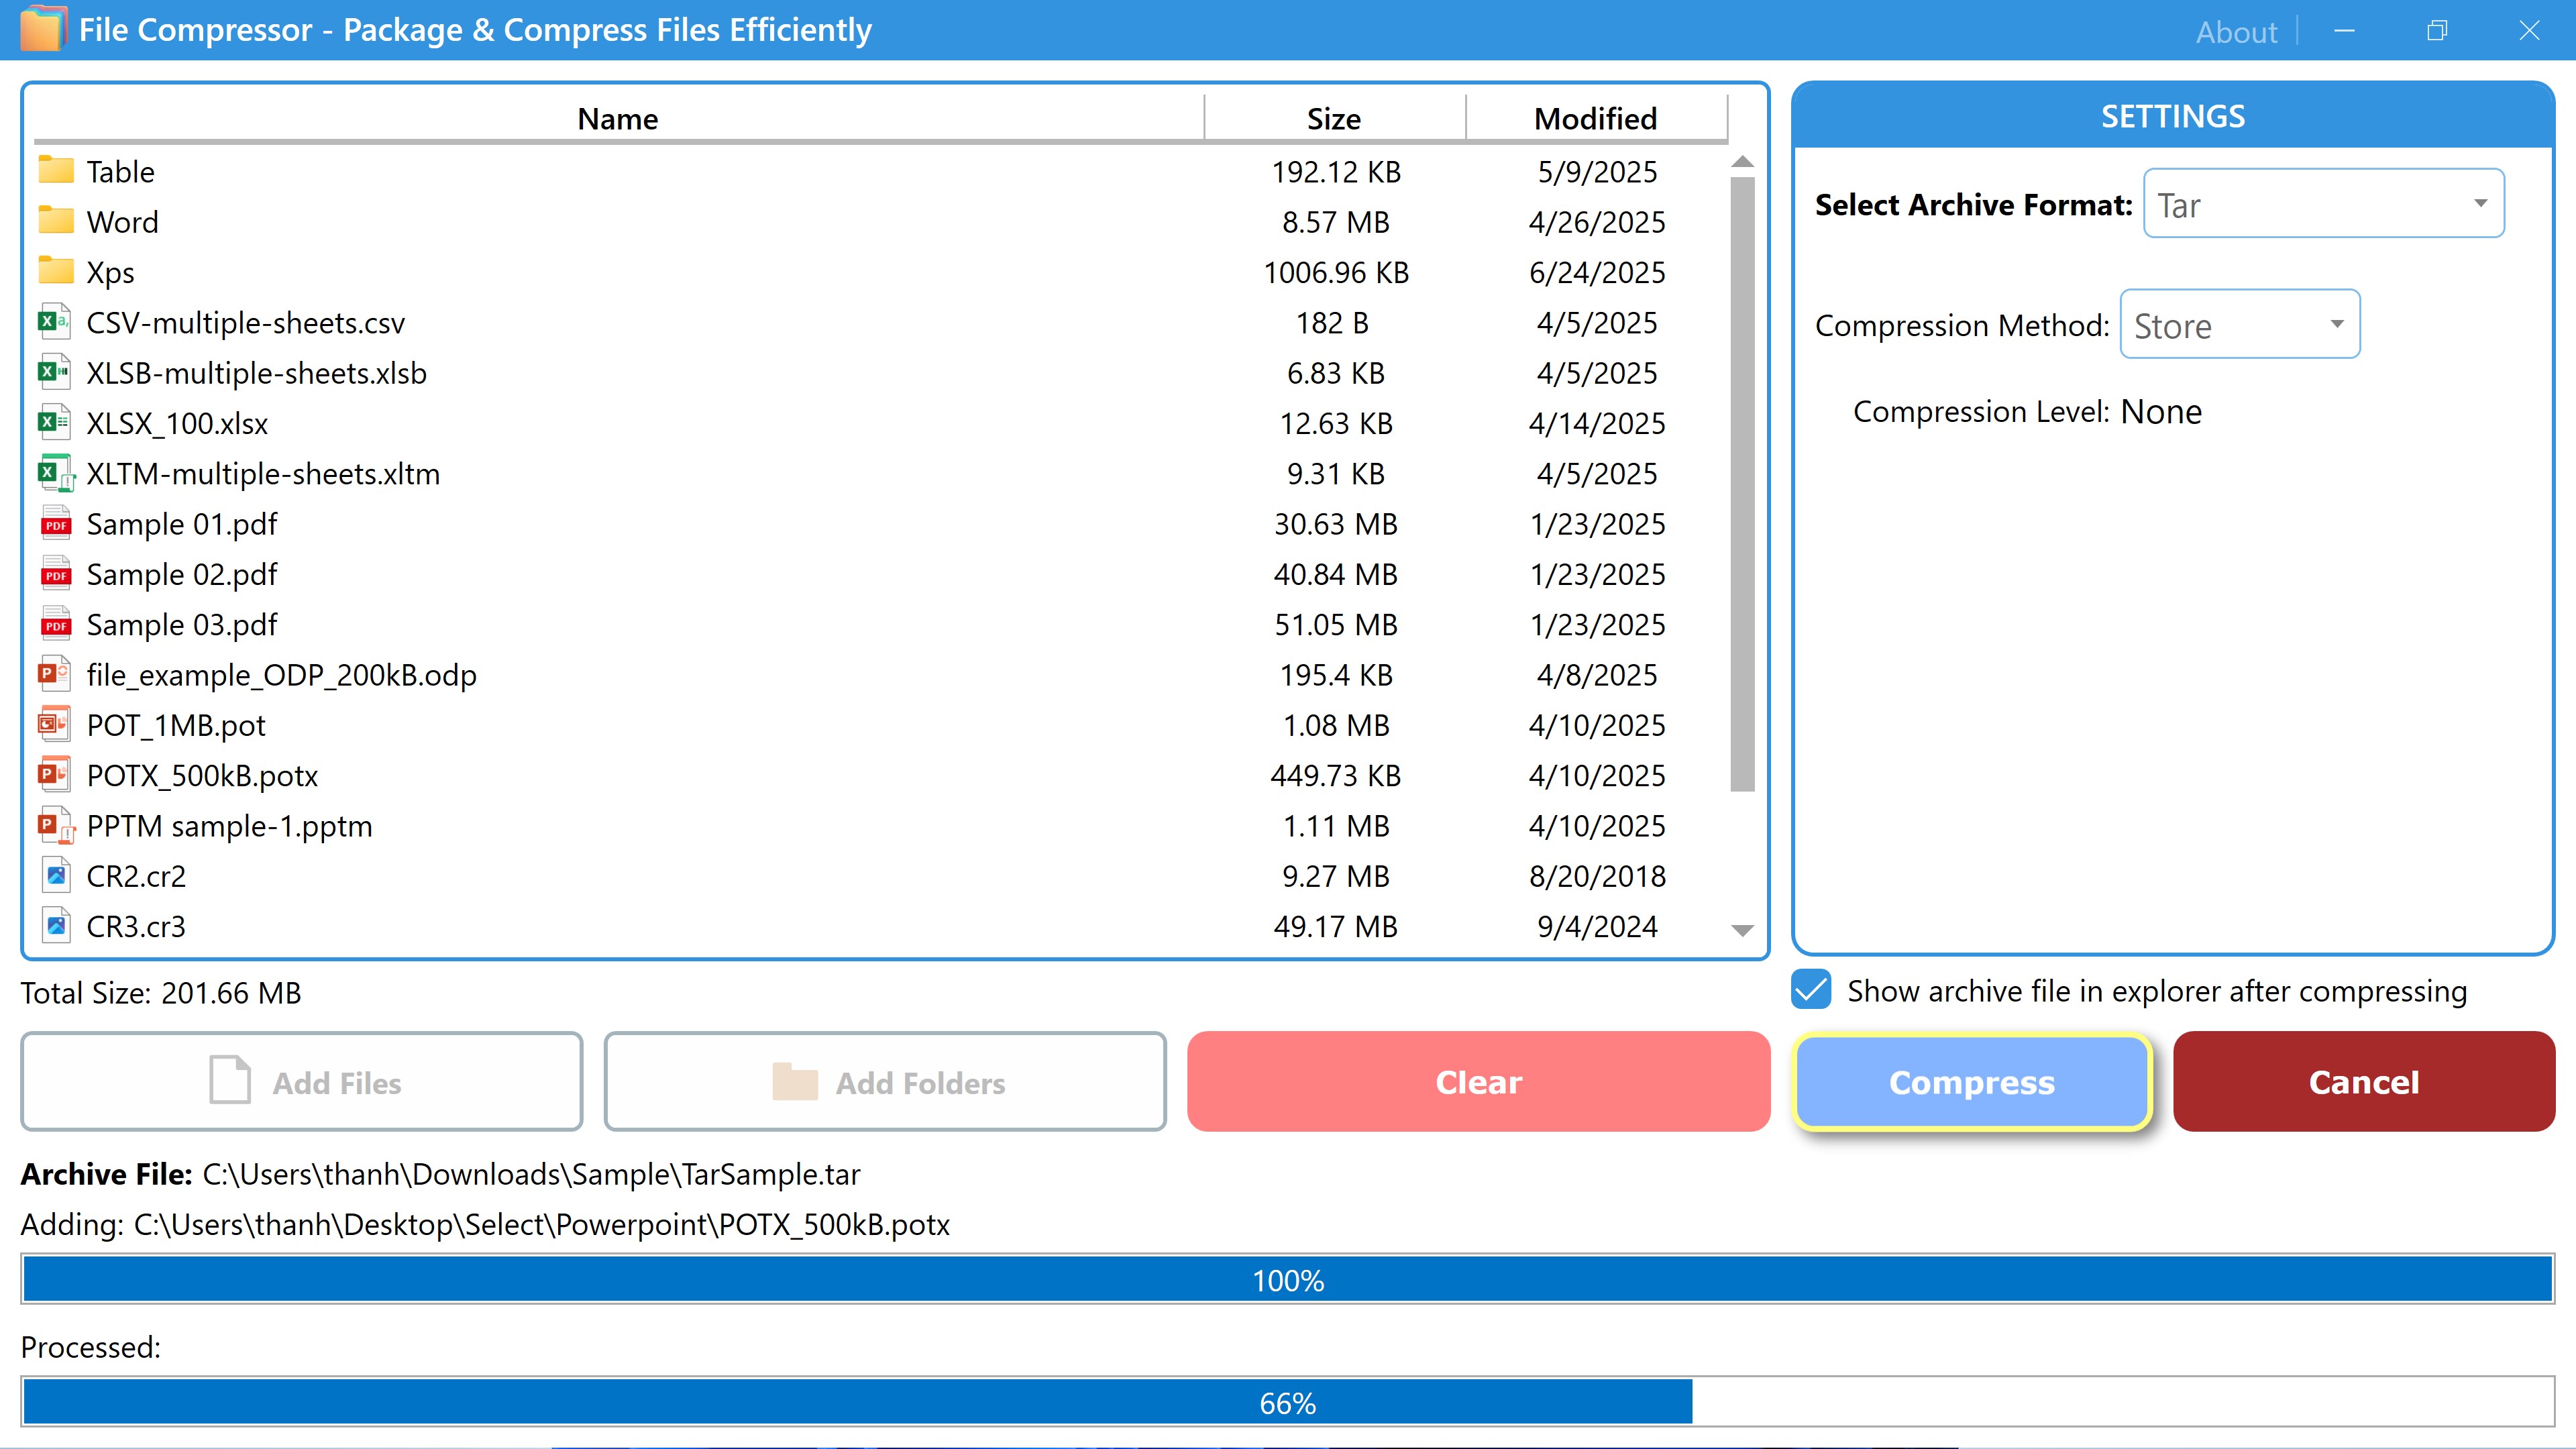Viewport: 2576px width, 1449px height.
Task: Click the Xps folder icon
Action: pos(56,271)
